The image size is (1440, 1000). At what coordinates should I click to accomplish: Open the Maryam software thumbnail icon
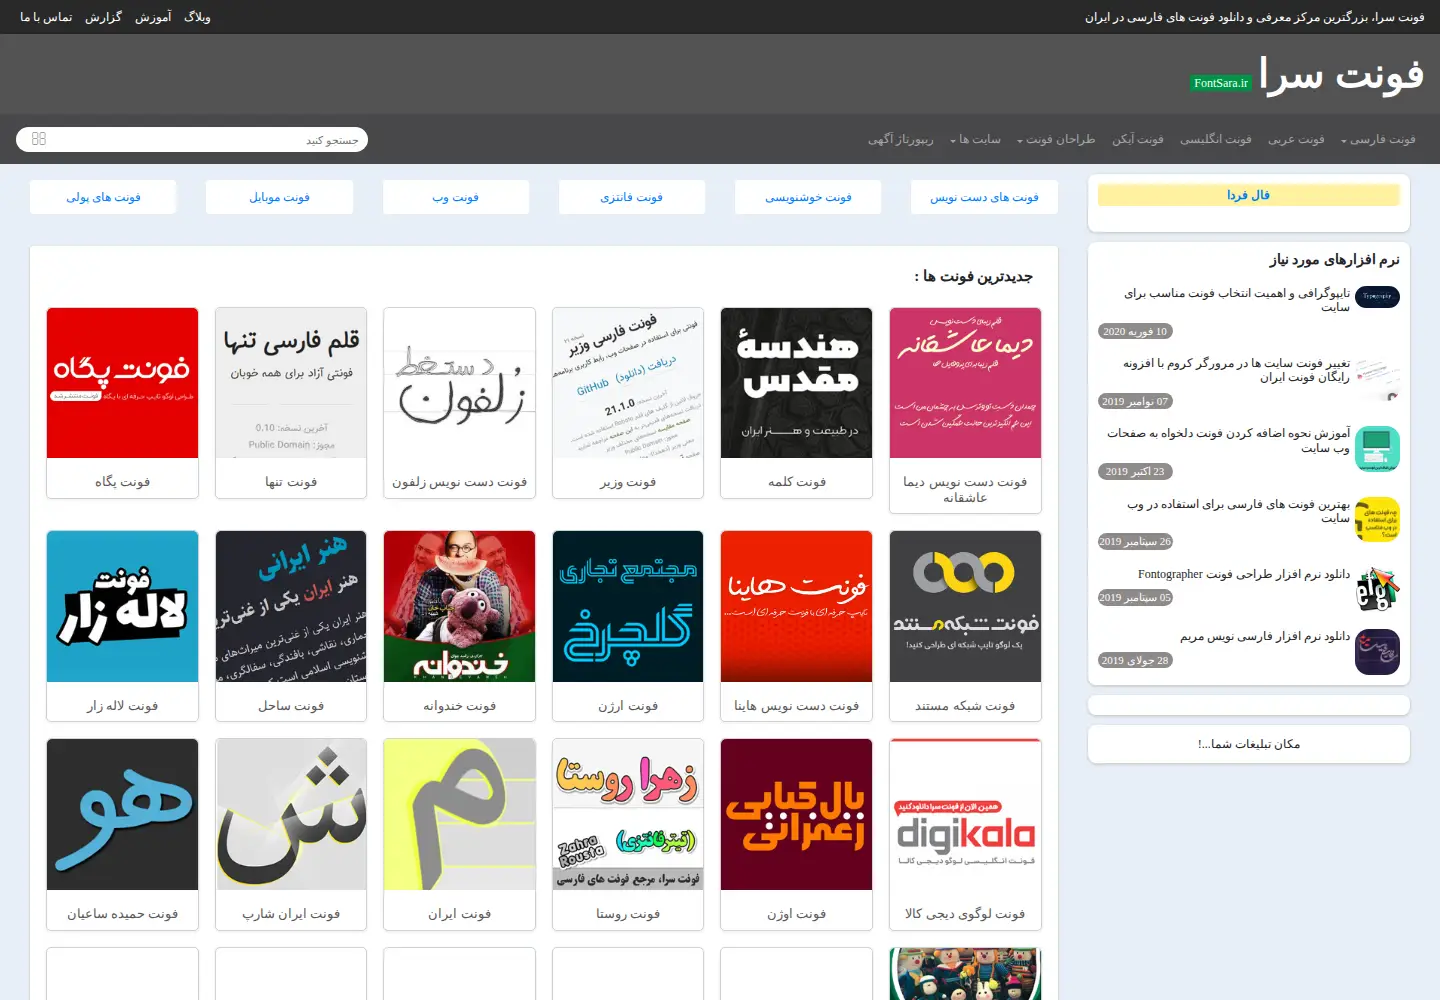click(x=1377, y=652)
